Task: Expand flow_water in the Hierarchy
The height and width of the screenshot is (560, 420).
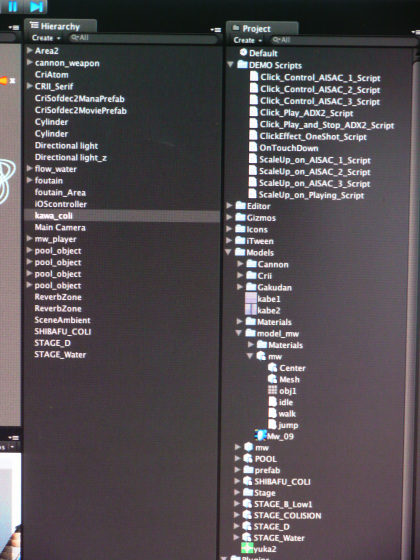Action: [30, 169]
